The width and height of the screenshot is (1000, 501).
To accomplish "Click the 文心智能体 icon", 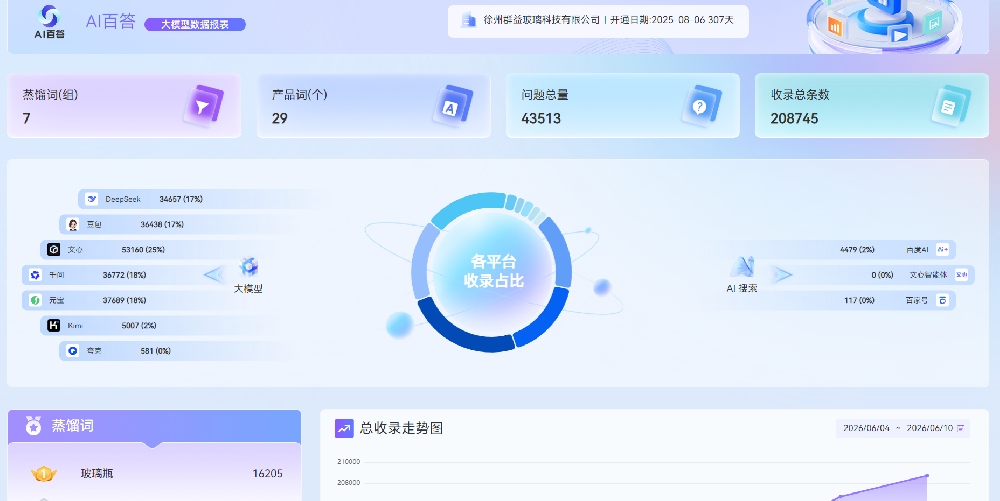I will click(961, 275).
